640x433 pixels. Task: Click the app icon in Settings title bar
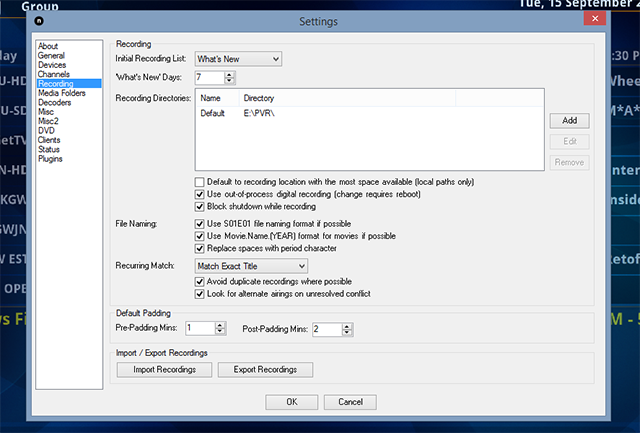pos(39,20)
